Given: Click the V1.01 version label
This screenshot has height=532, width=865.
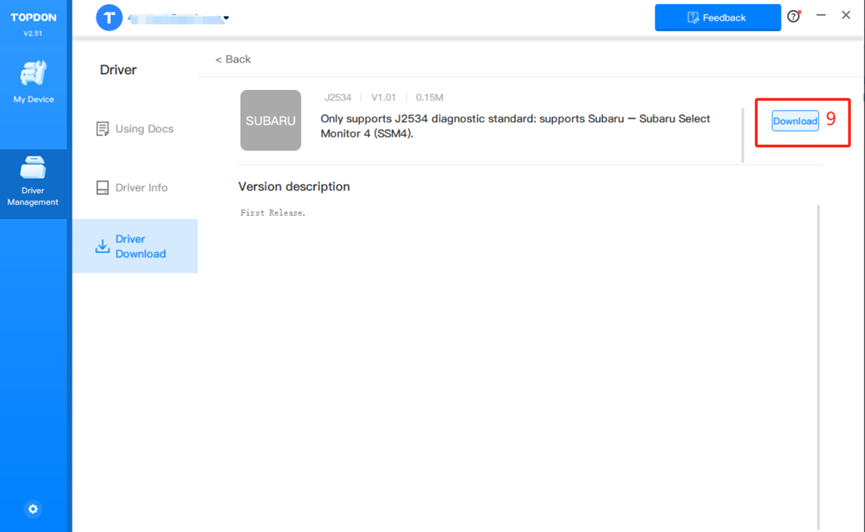Looking at the screenshot, I should pyautogui.click(x=383, y=98).
